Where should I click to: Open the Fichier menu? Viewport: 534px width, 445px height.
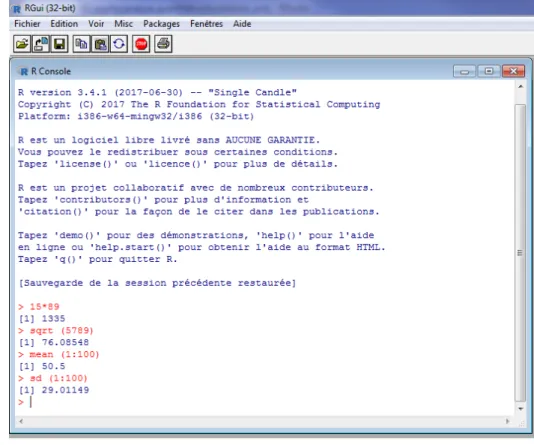(x=27, y=24)
